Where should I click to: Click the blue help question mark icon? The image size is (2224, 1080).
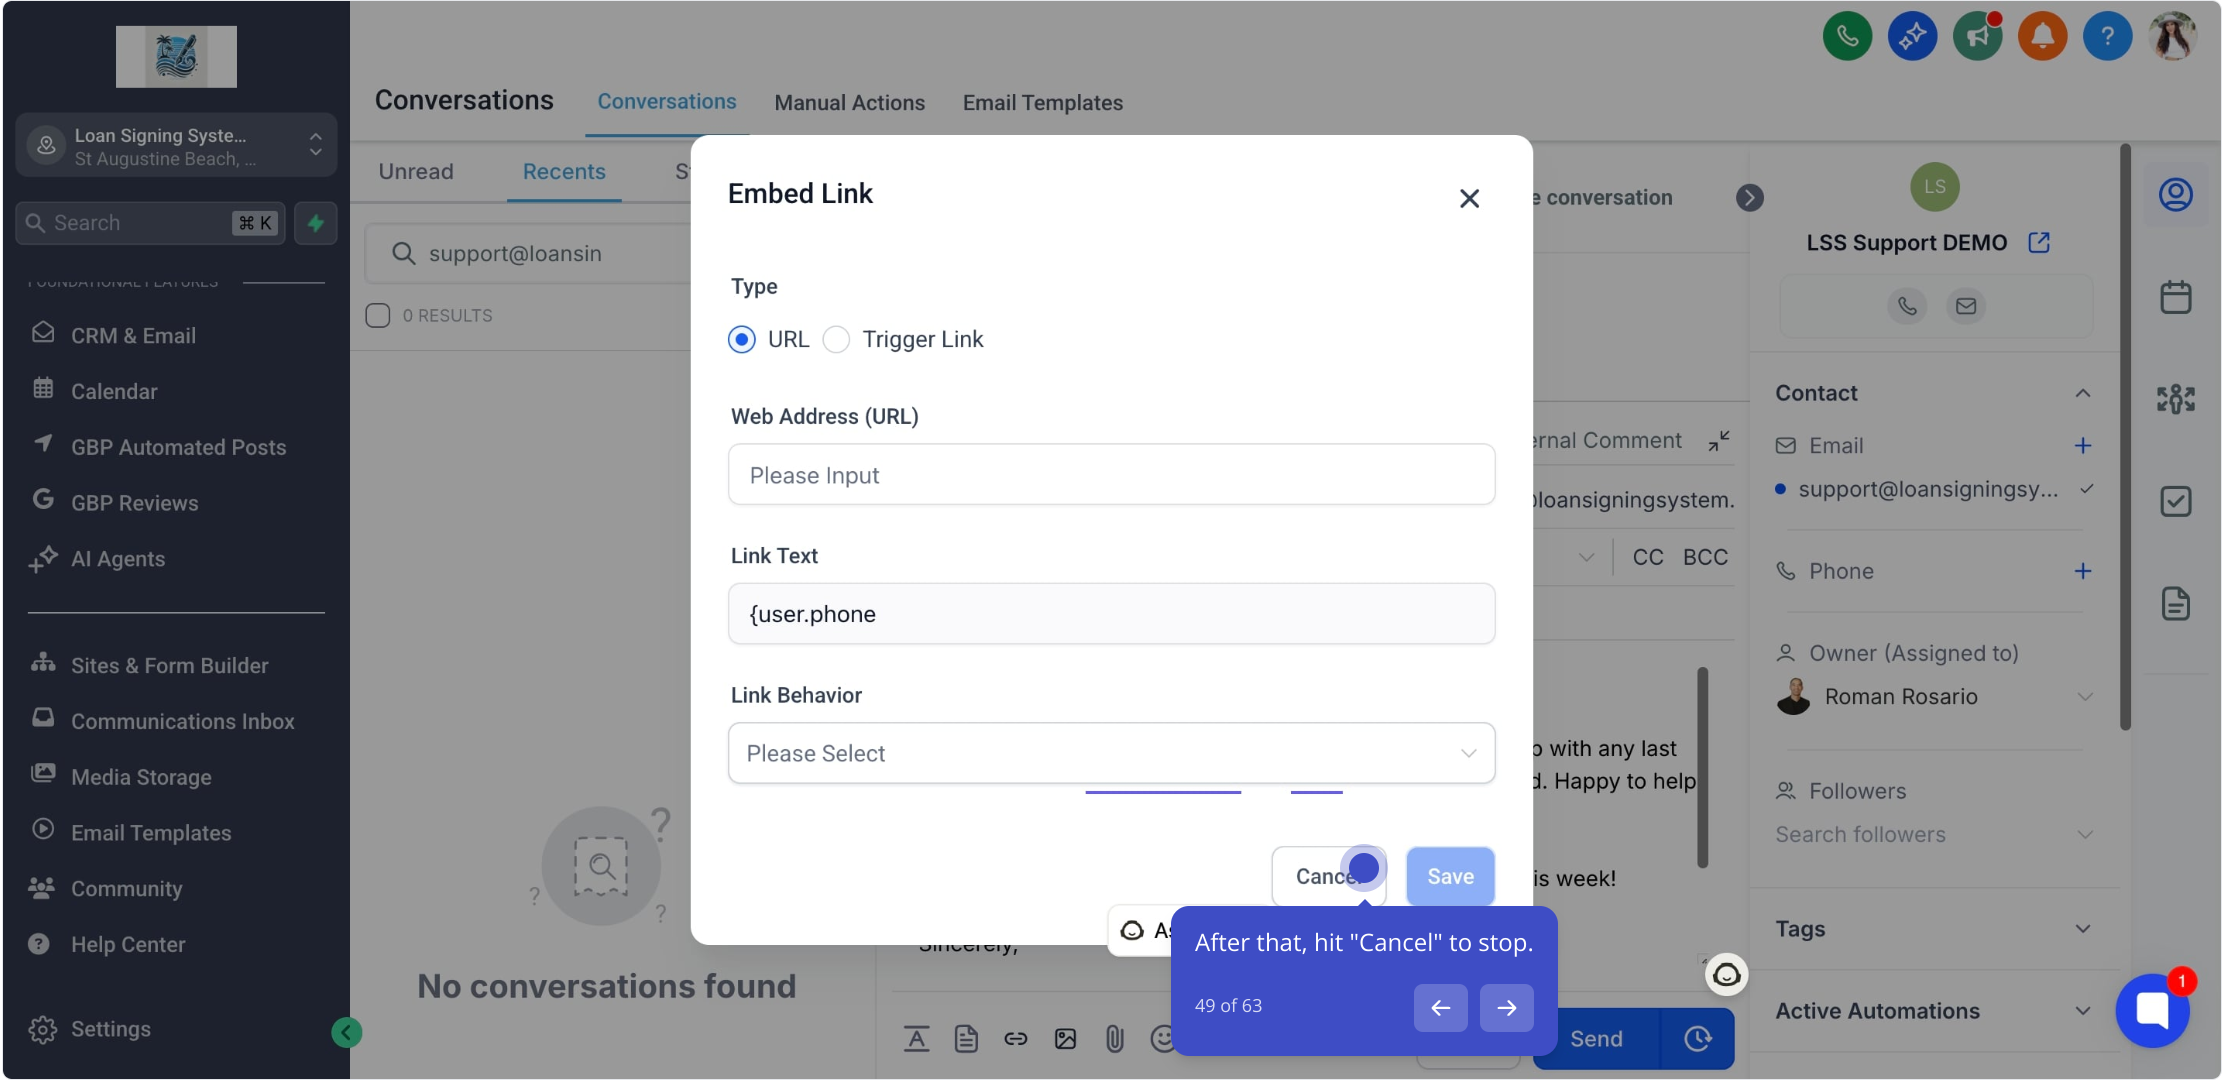(2107, 37)
